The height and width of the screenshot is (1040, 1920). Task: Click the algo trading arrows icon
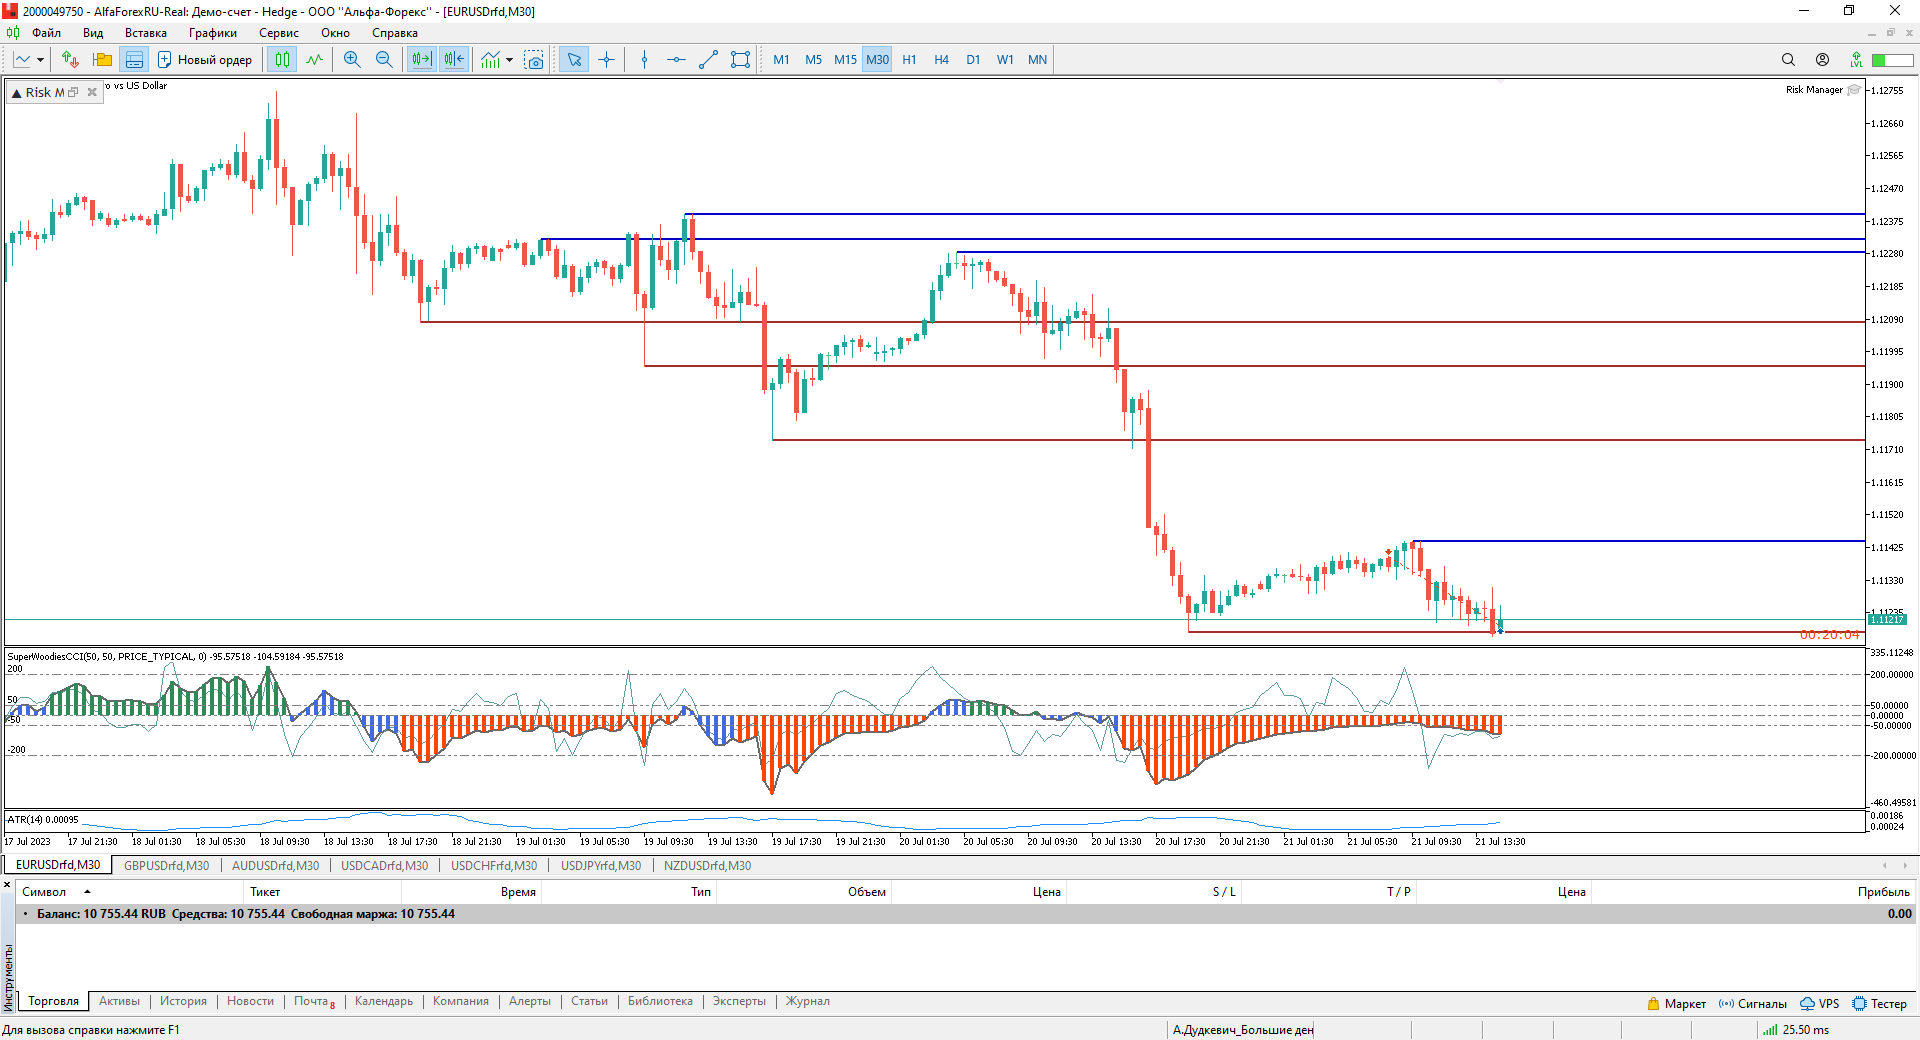70,60
